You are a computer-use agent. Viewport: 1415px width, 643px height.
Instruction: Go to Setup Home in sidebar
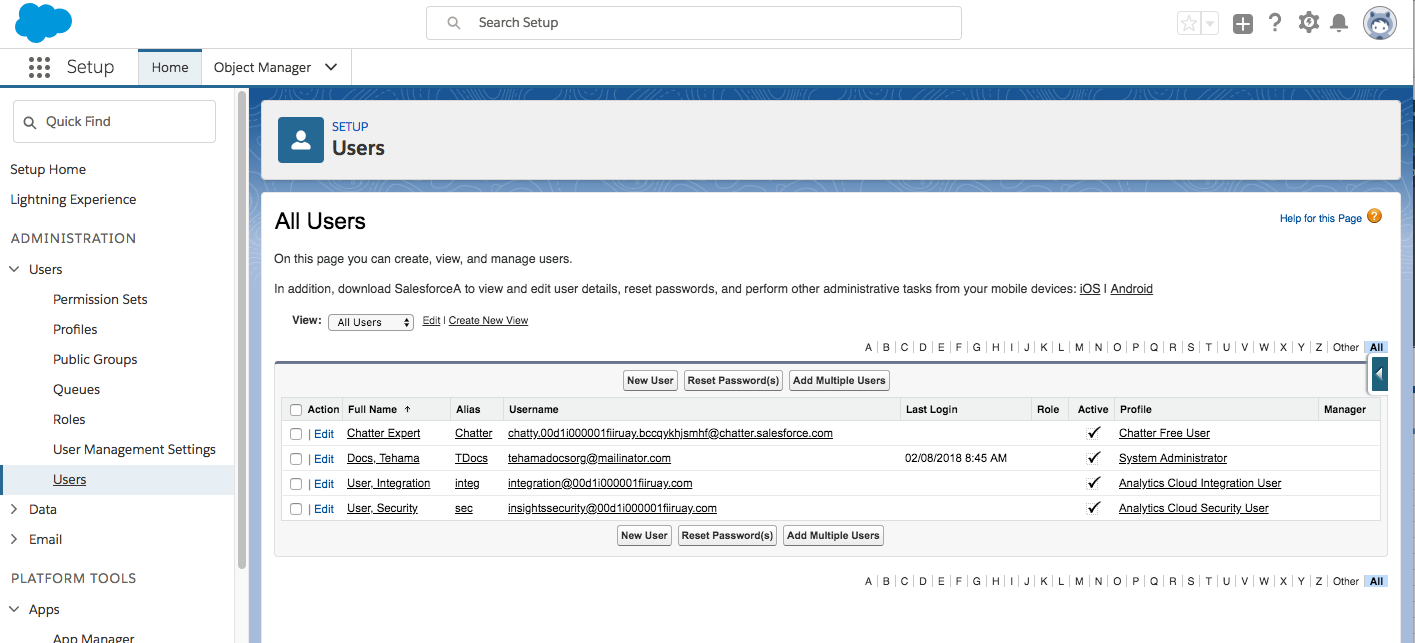click(48, 169)
